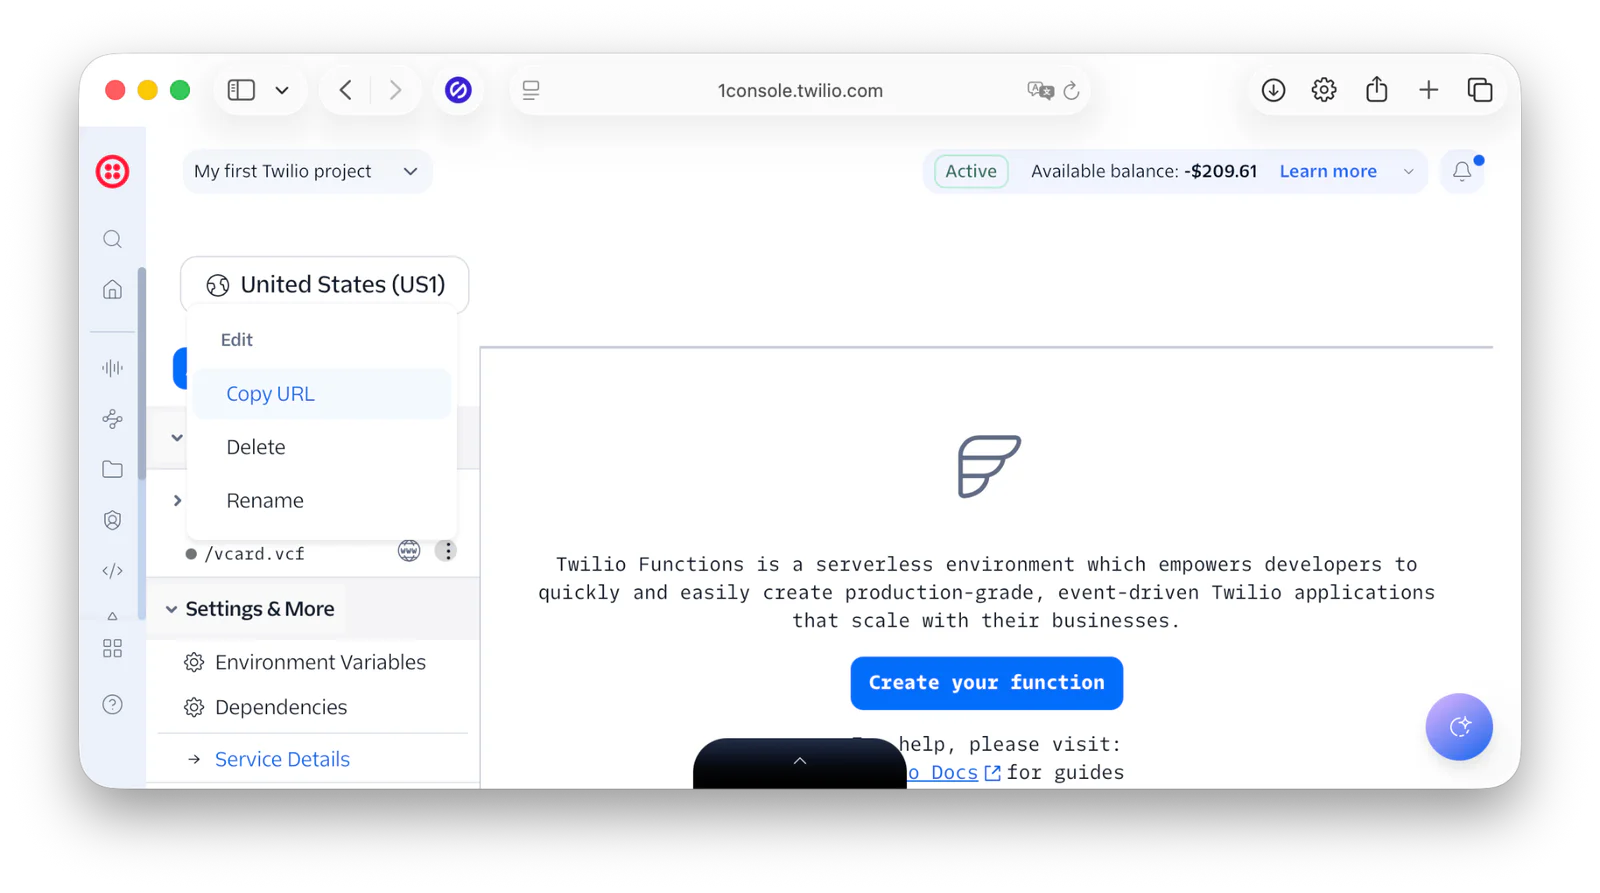This screenshot has width=1600, height=893.
Task: Open the shield verify icon in sidebar
Action: [x=112, y=520]
